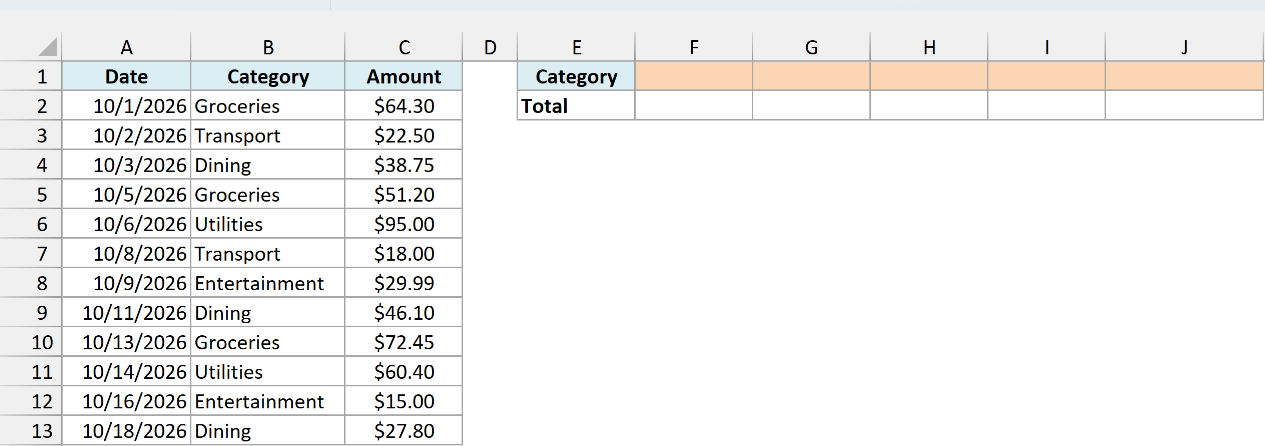Screen dimensions: 1265x446
Task: Click Utilities in row 6
Action: [x=229, y=224]
